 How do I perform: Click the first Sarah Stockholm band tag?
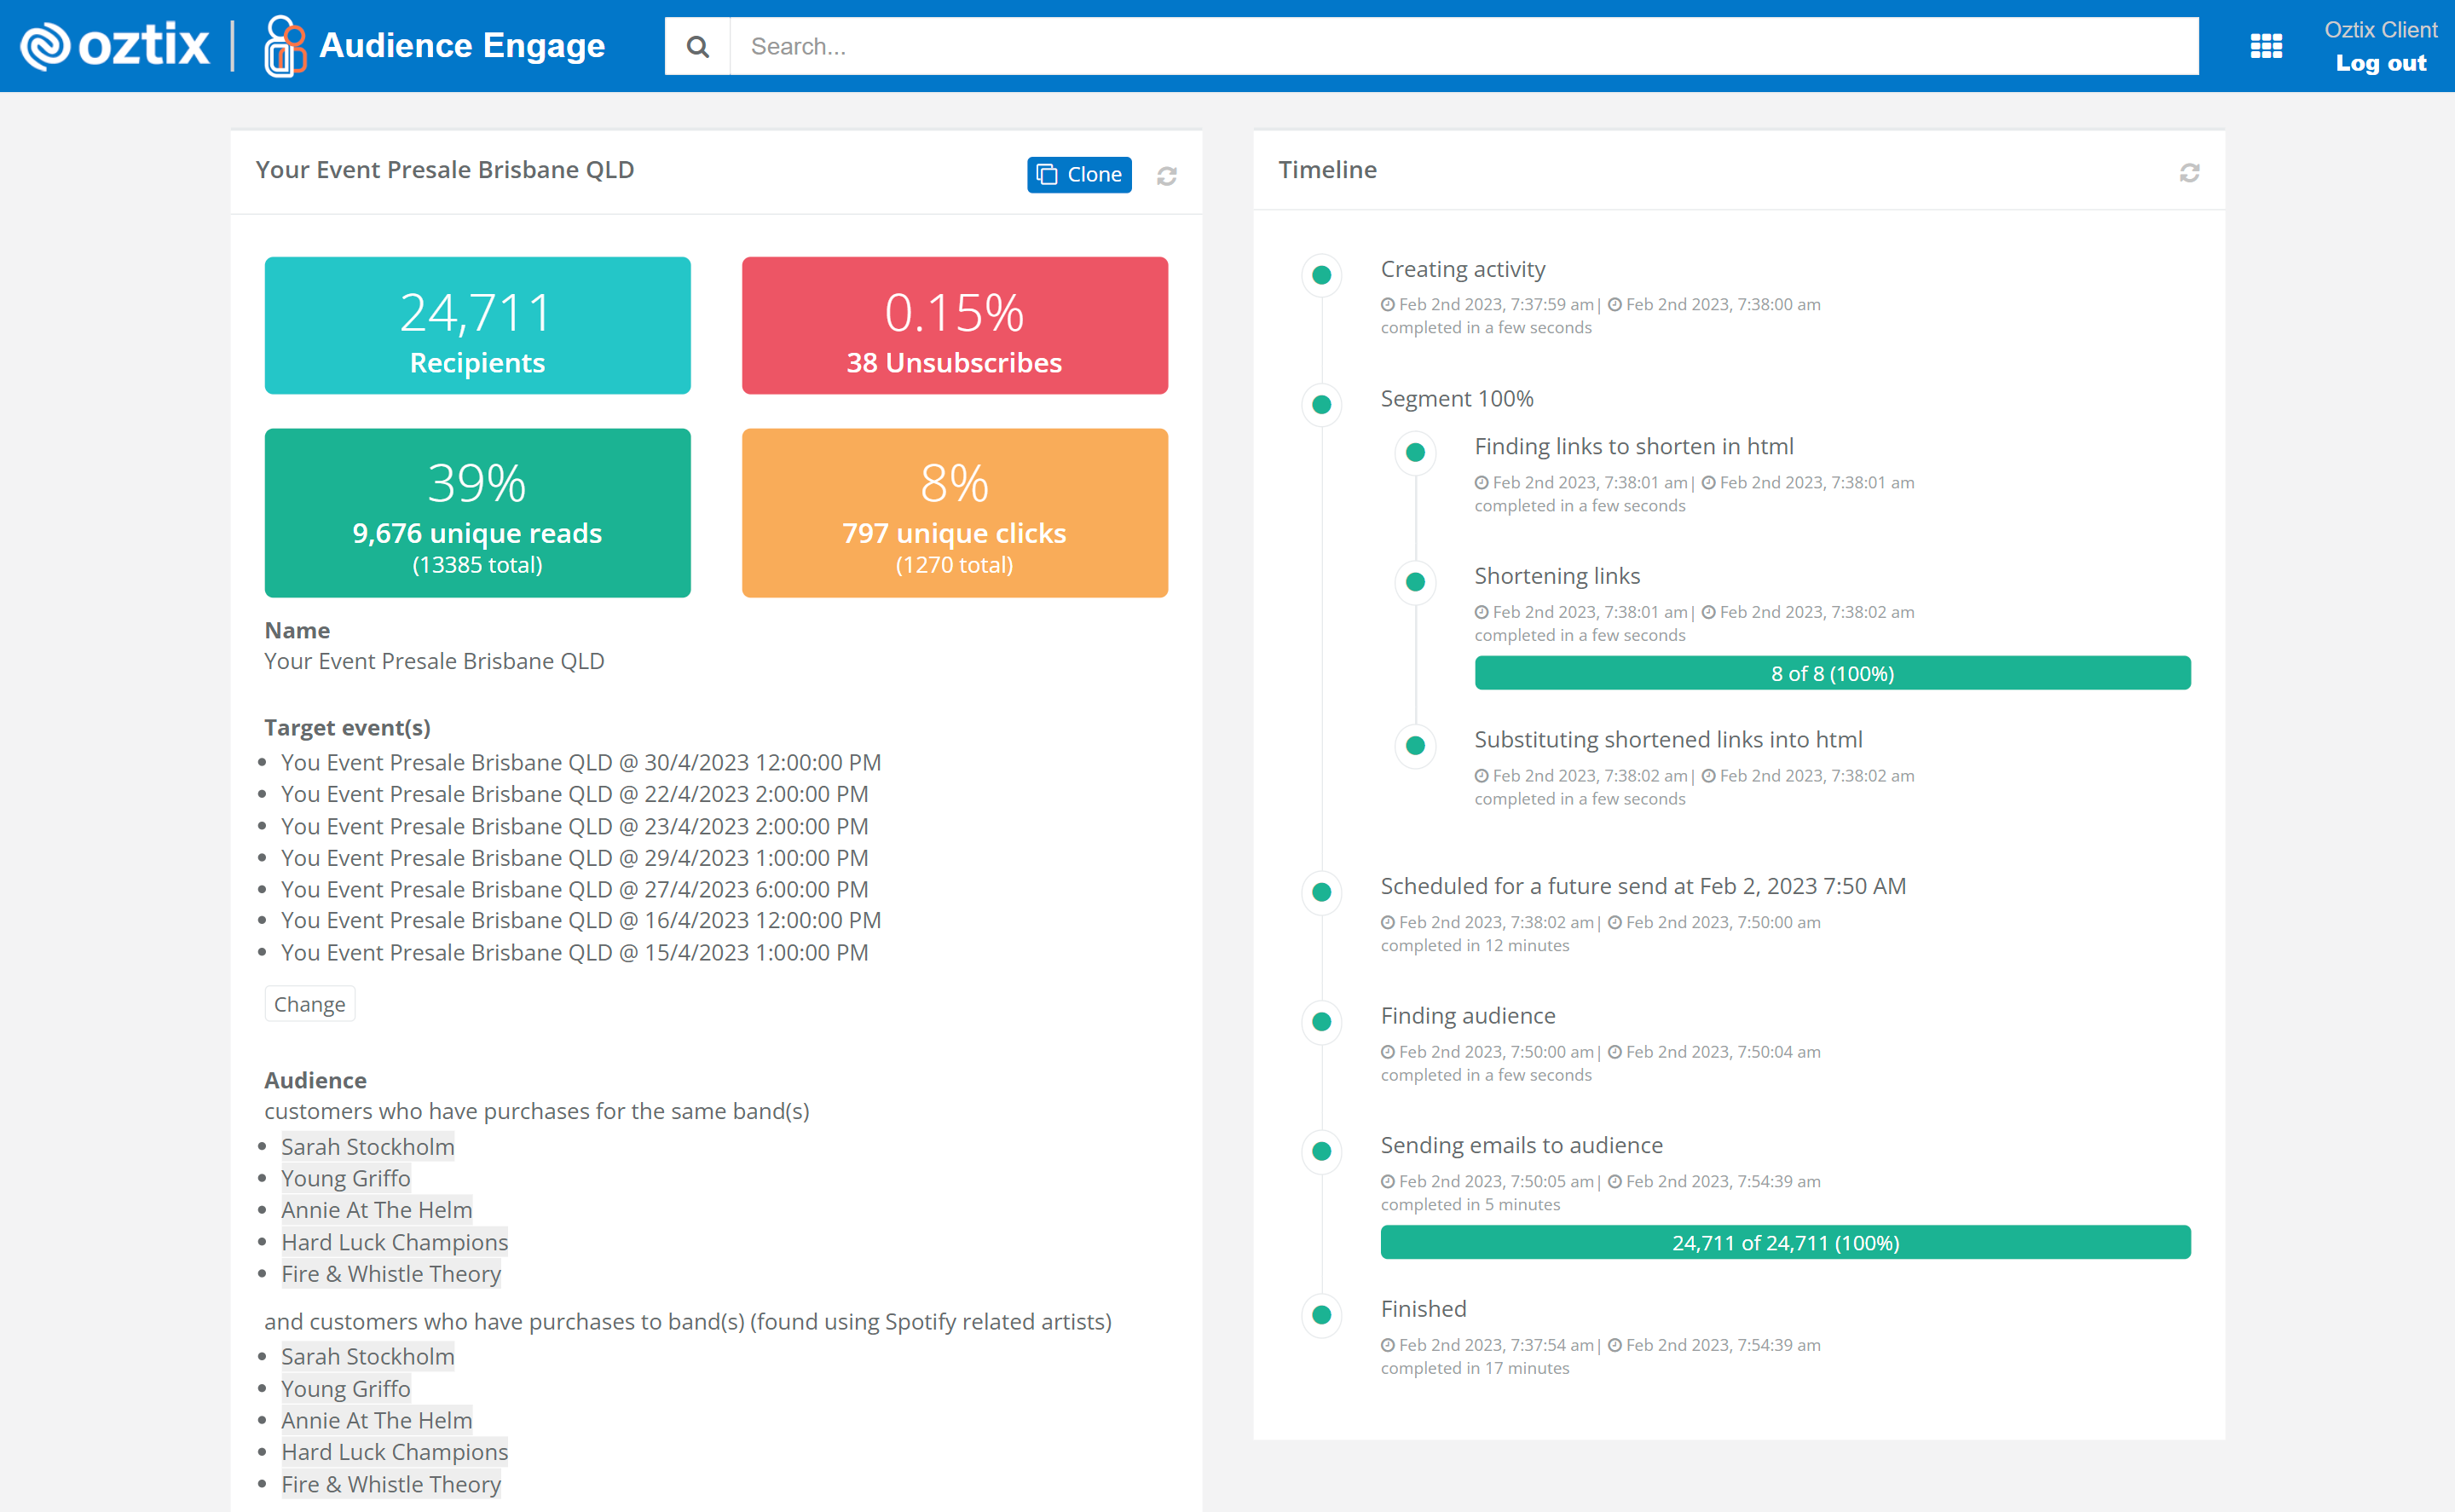pos(367,1146)
